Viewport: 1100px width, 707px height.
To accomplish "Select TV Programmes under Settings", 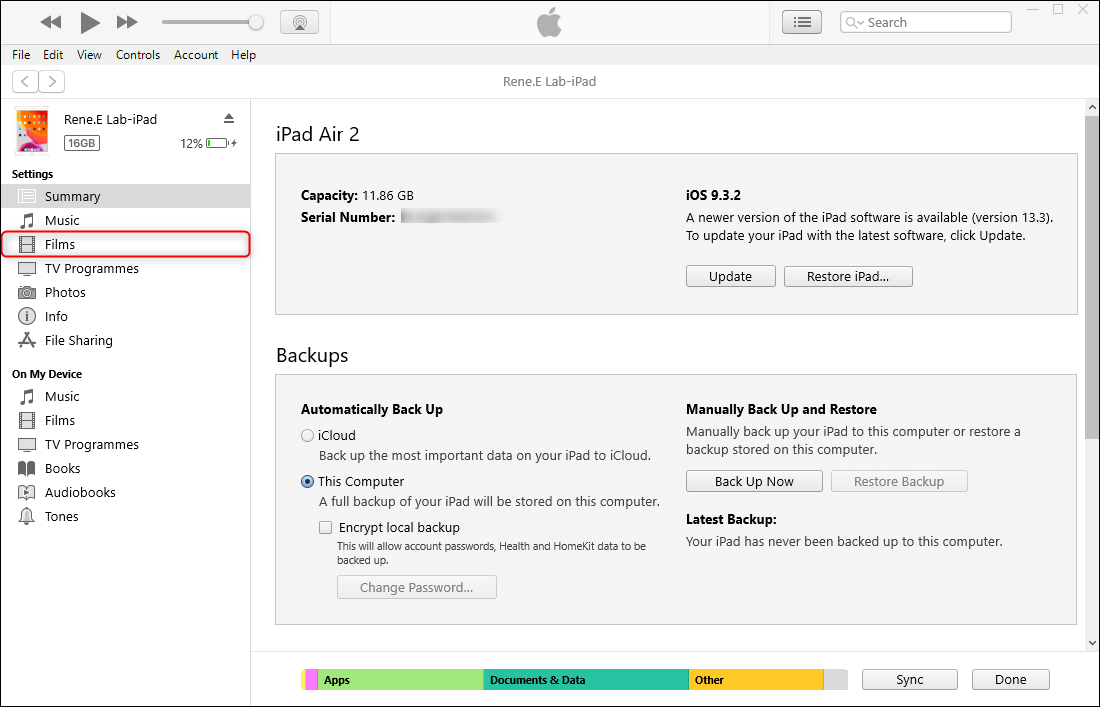I will coord(126,269).
